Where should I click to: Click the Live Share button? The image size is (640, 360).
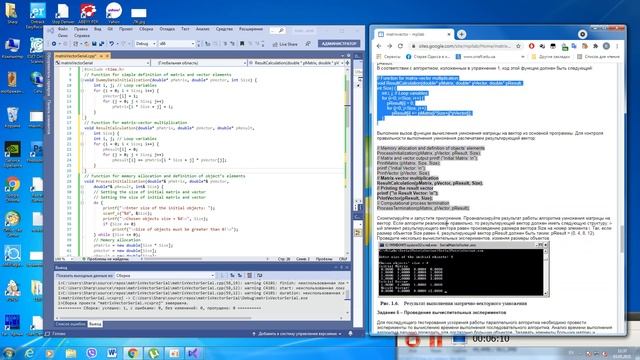(284, 44)
